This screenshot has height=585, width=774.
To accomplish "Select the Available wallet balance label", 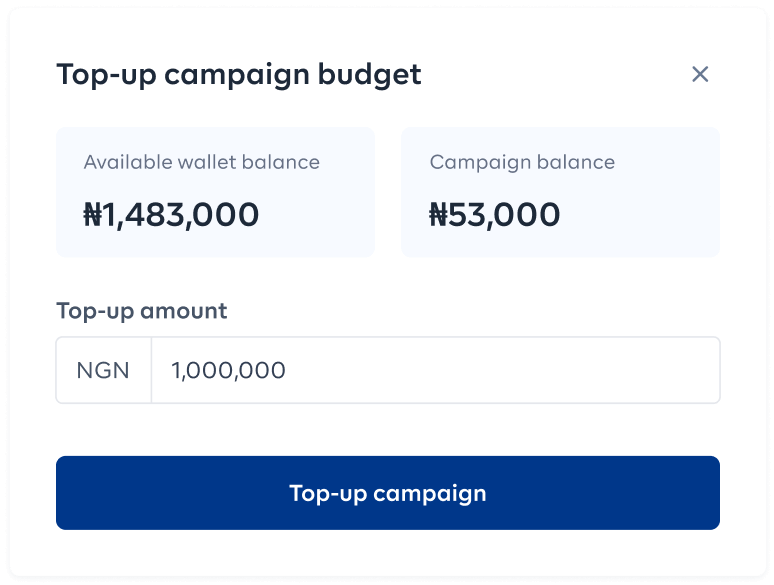I will point(201,162).
